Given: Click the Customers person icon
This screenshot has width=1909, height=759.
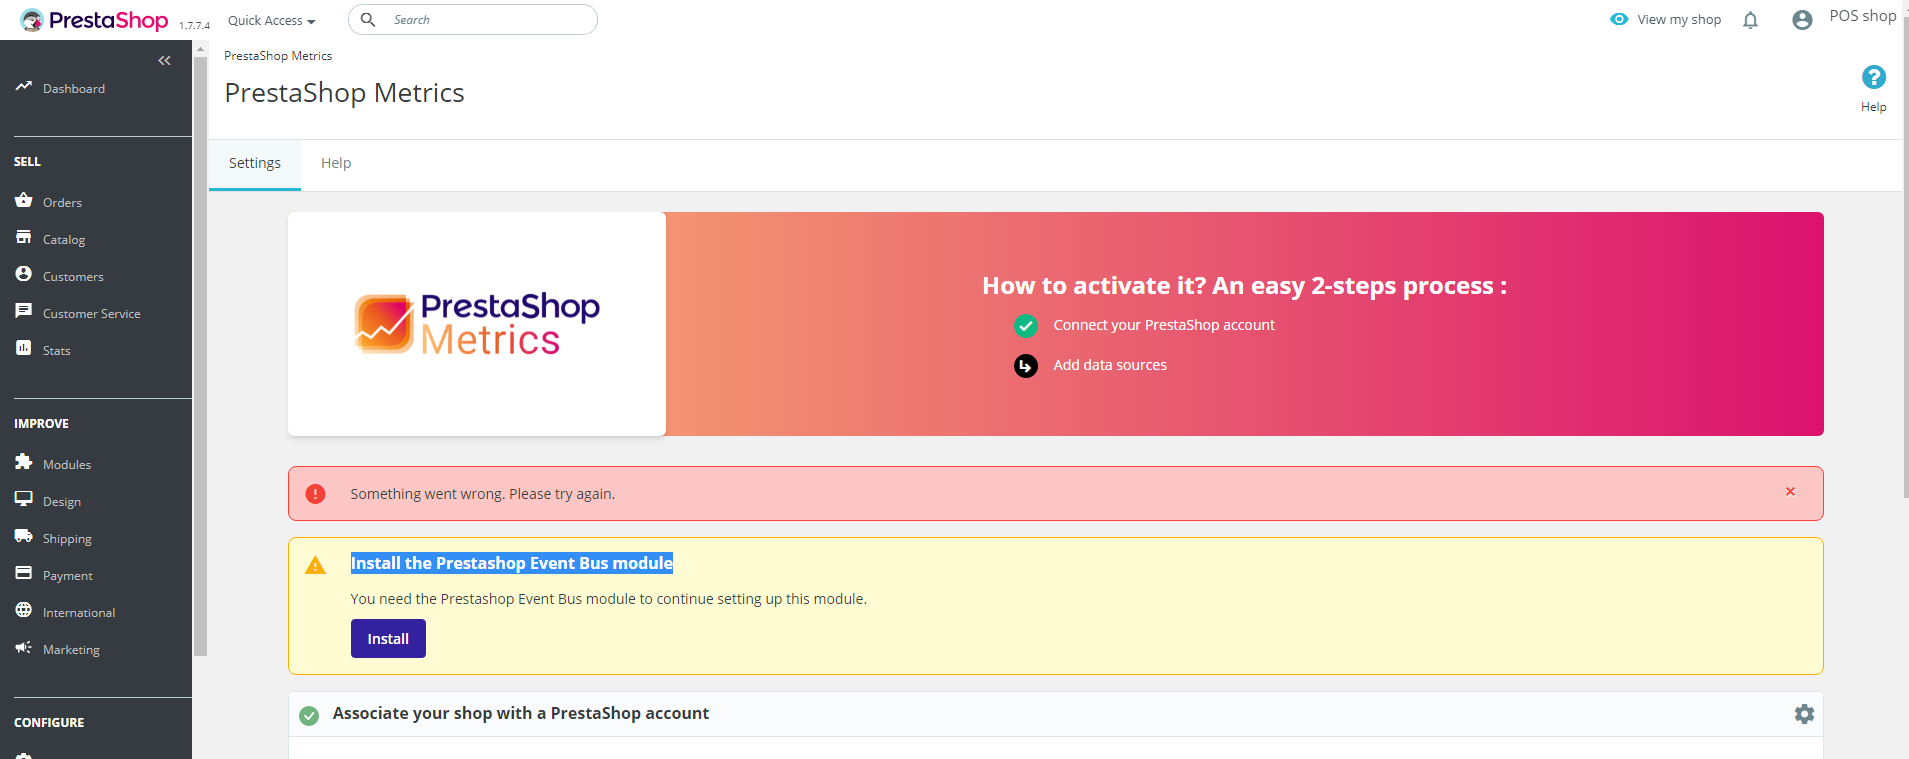Looking at the screenshot, I should (x=24, y=274).
